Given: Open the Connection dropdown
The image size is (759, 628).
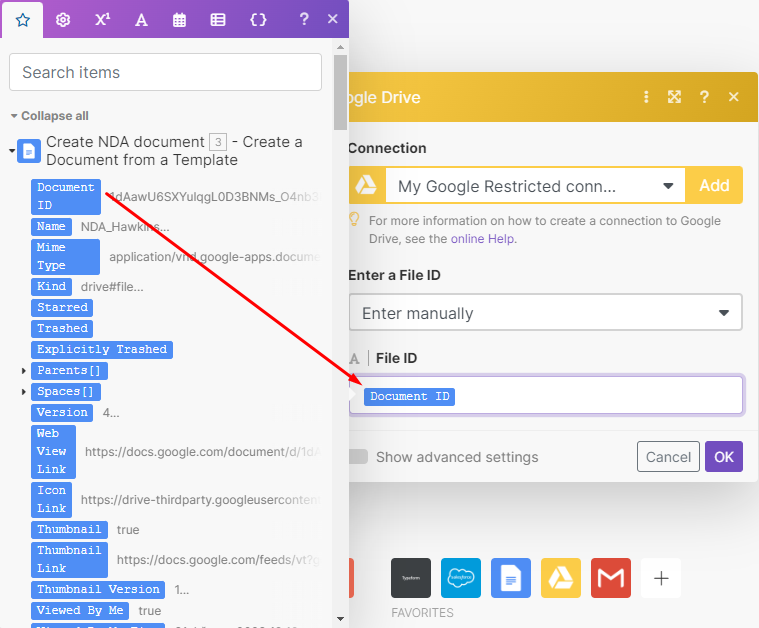Looking at the screenshot, I should pyautogui.click(x=535, y=185).
